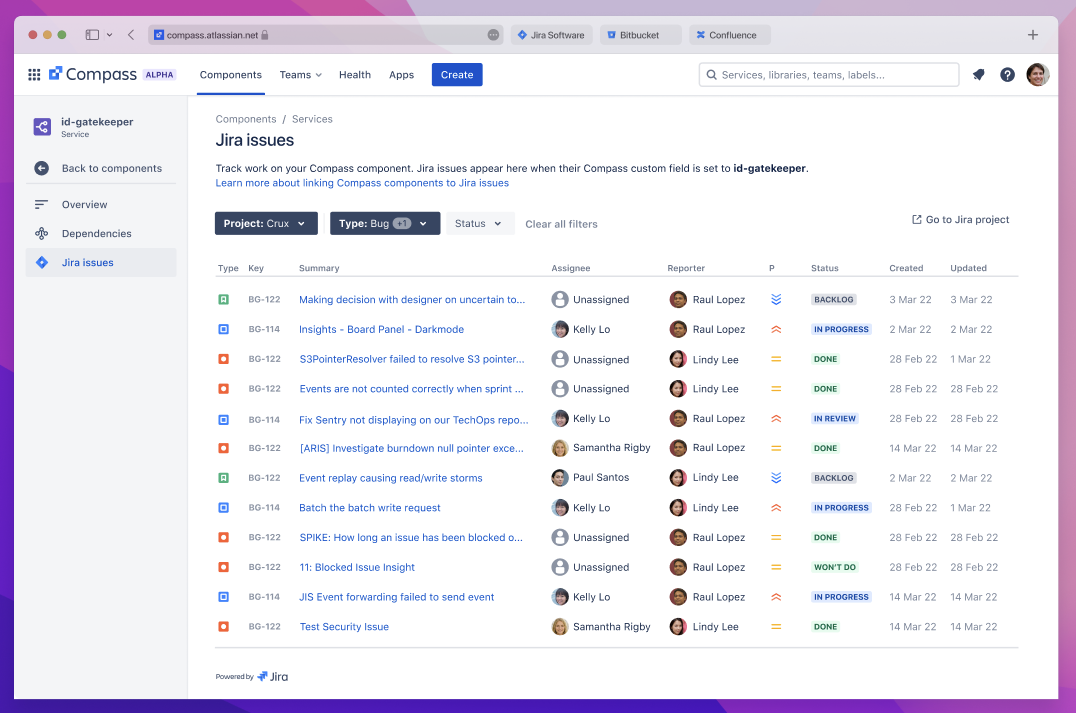Click the Back to components arrow icon

coord(42,168)
